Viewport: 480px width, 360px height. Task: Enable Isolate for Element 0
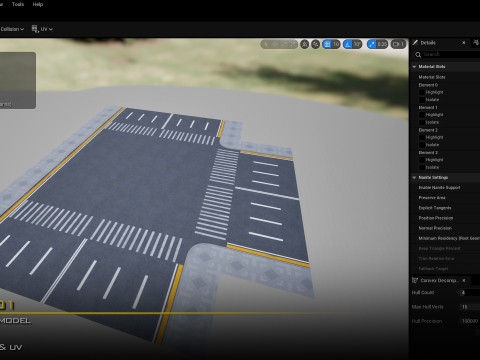click(422, 100)
